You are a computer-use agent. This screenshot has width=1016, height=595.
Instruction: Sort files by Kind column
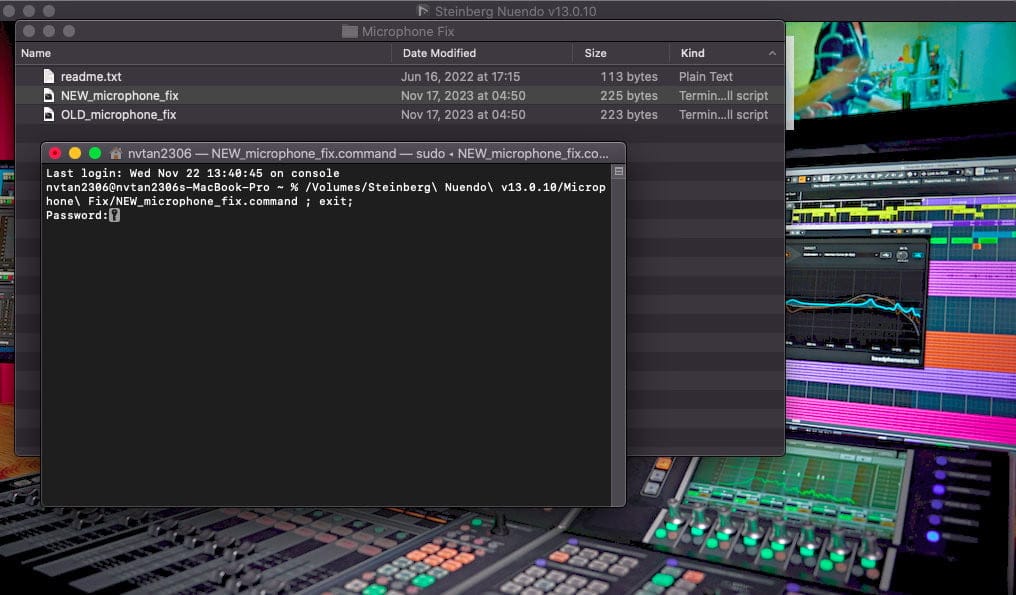tap(692, 53)
